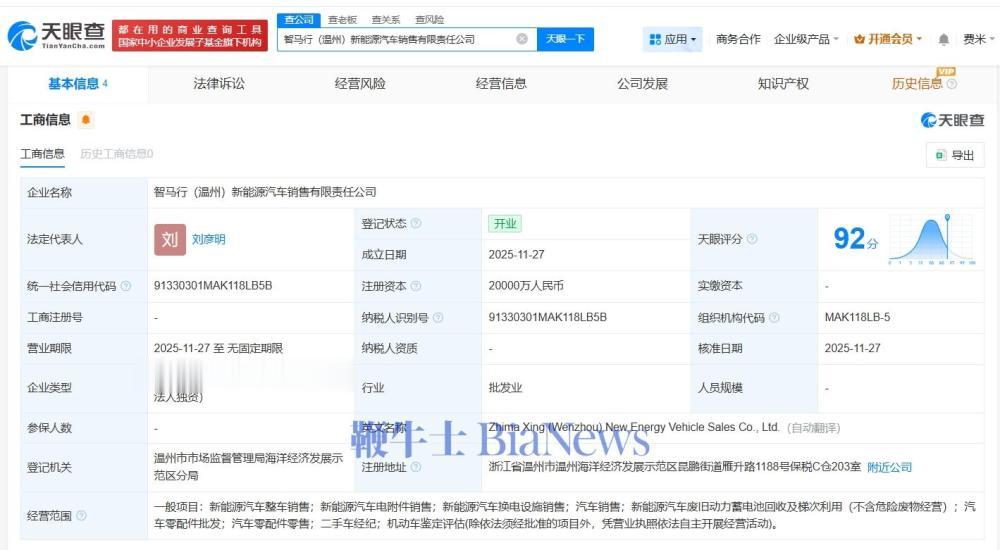The image size is (1000, 550).
Task: Click the red promotional banner in header
Action: (x=189, y=36)
